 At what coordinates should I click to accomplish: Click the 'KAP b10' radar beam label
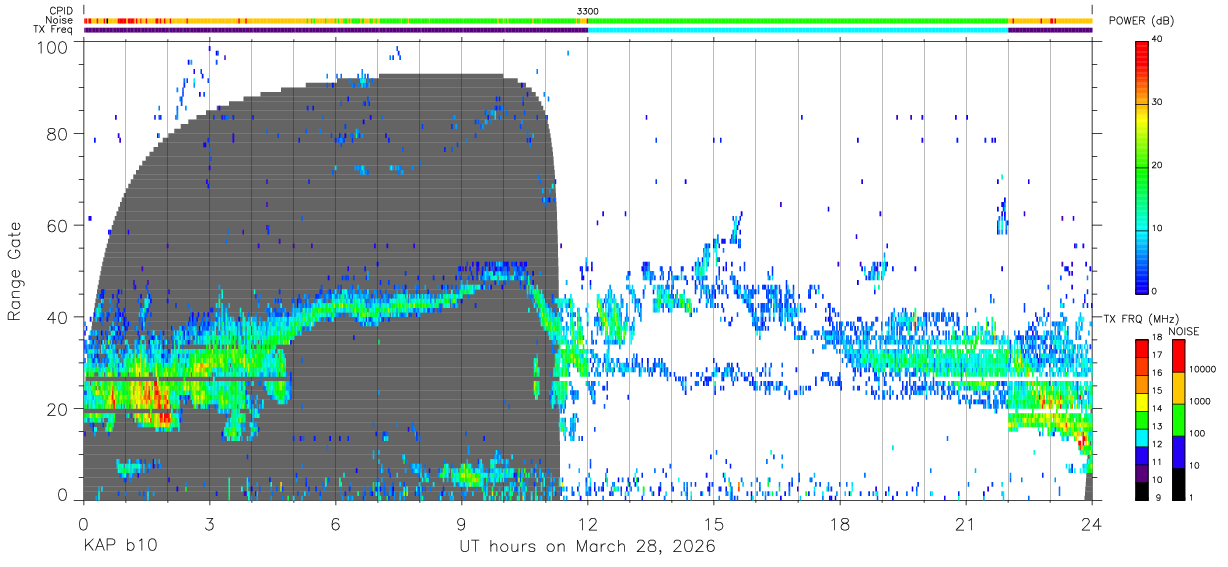119,547
